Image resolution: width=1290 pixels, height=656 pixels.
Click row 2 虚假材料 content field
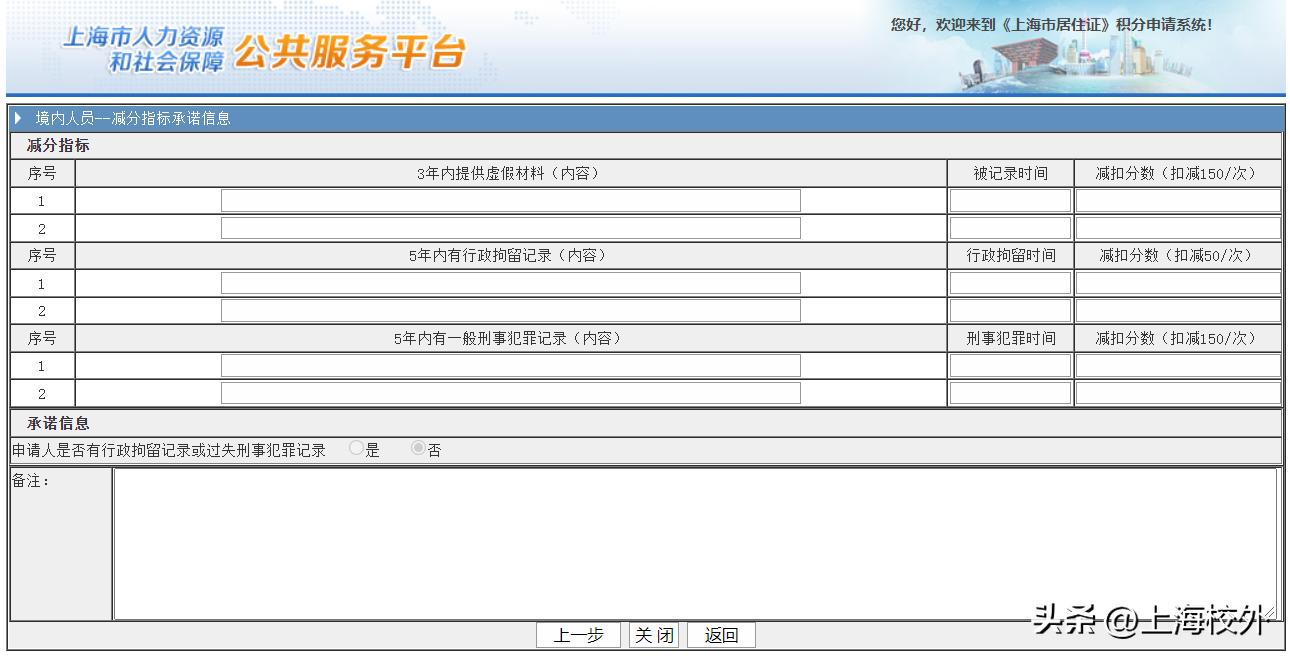coord(511,229)
